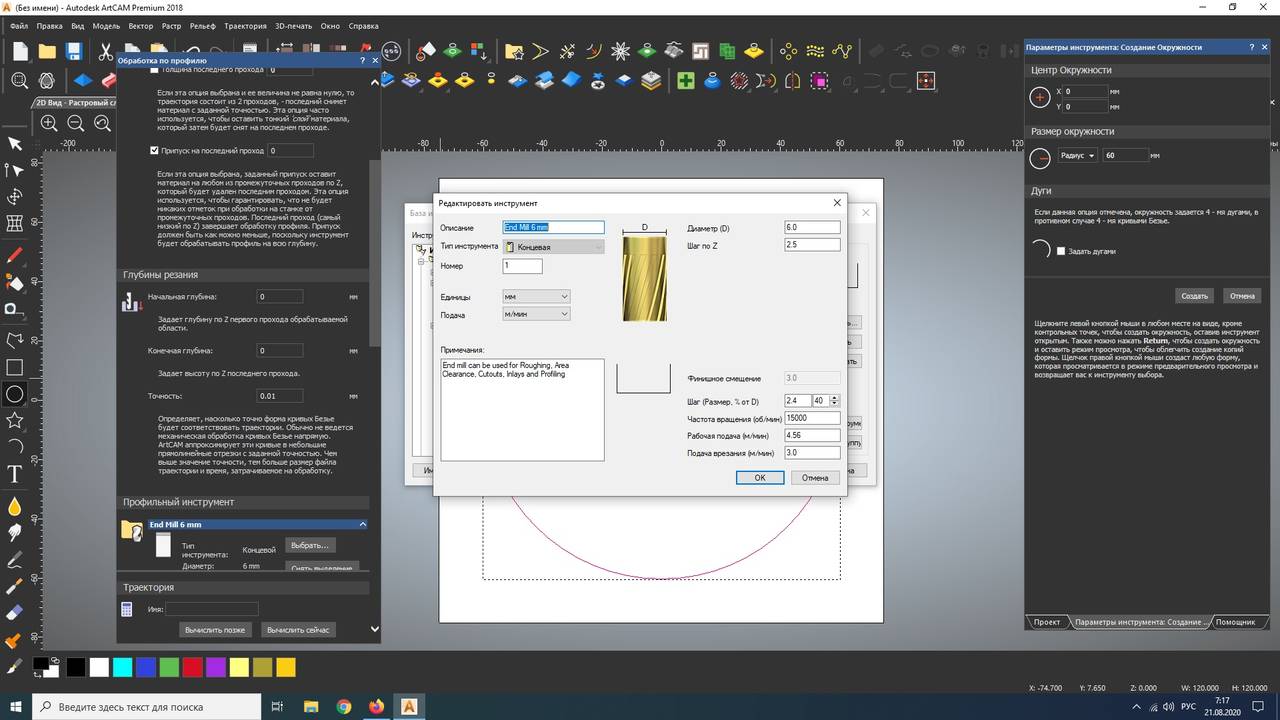Open the Tool type Концевая dropdown
This screenshot has height=720, width=1280.
pos(554,246)
